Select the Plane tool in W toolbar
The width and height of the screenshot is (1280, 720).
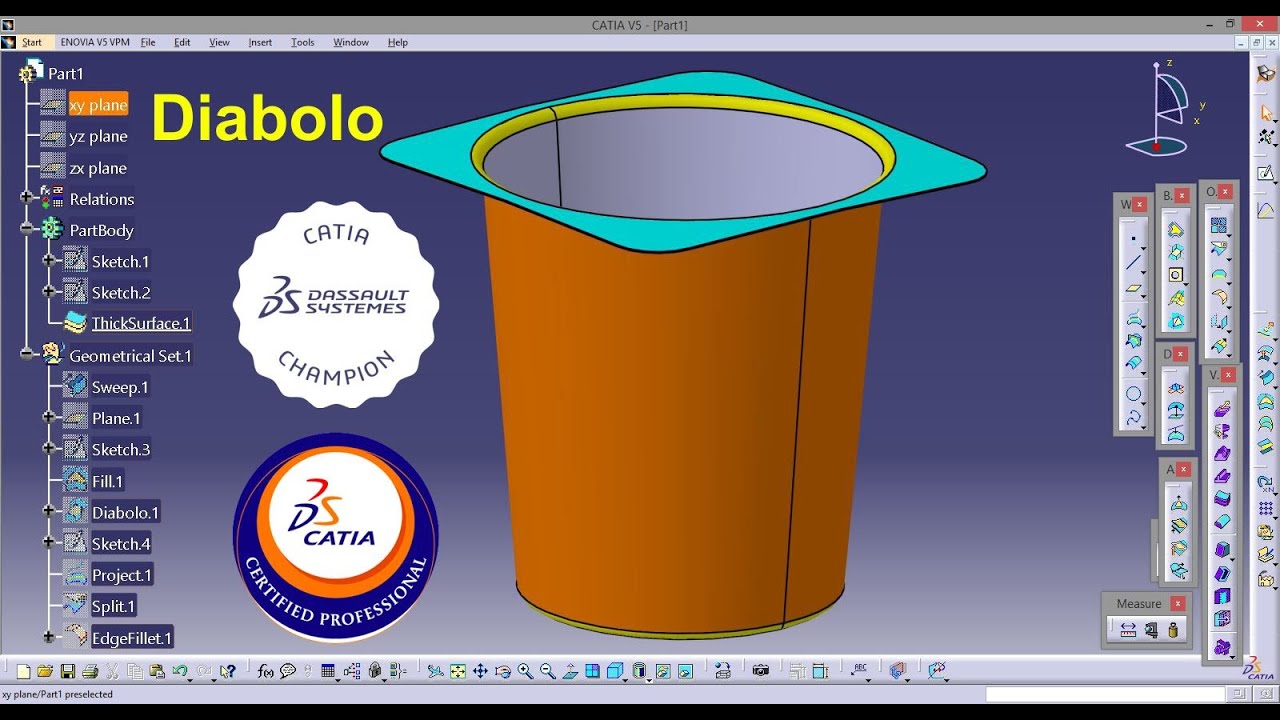(x=1133, y=289)
